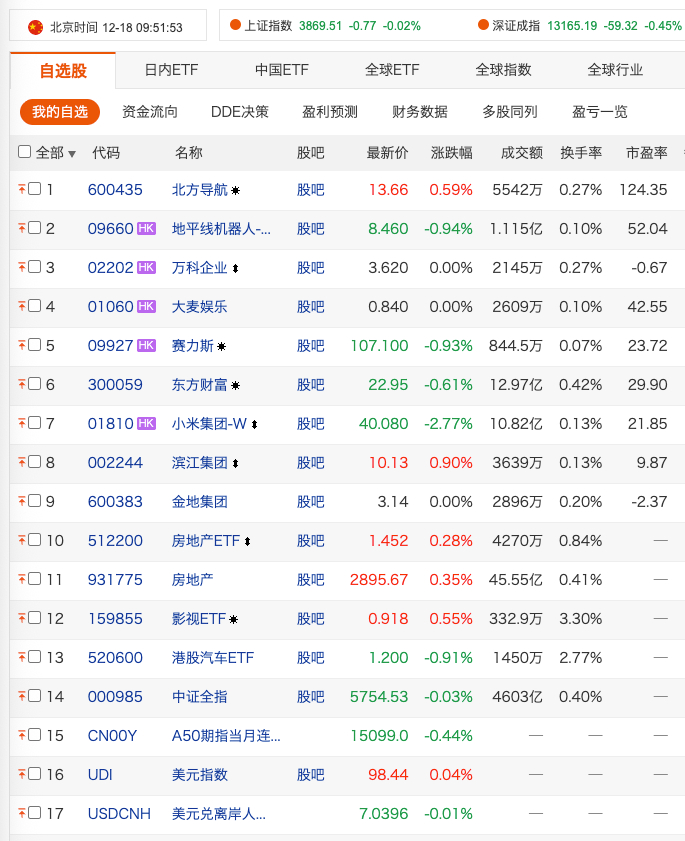
Task: Click stock code link 600435
Action: pos(118,189)
